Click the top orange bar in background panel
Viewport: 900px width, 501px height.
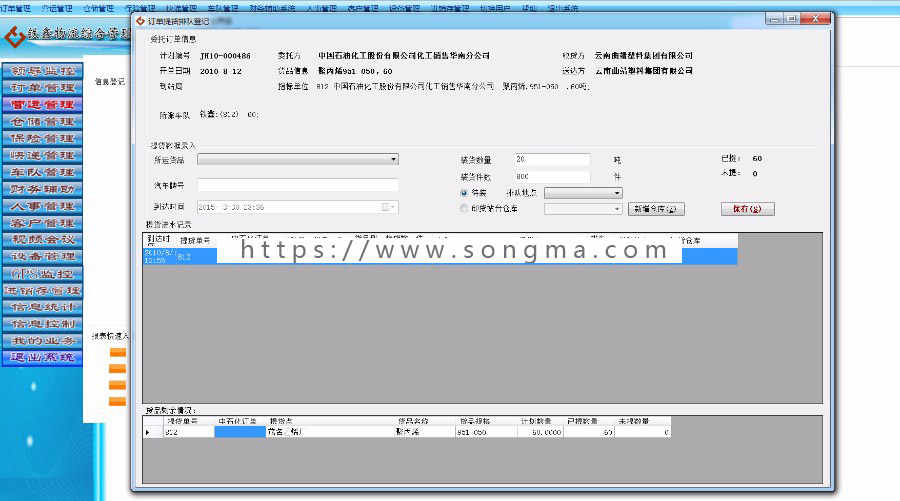(x=118, y=352)
